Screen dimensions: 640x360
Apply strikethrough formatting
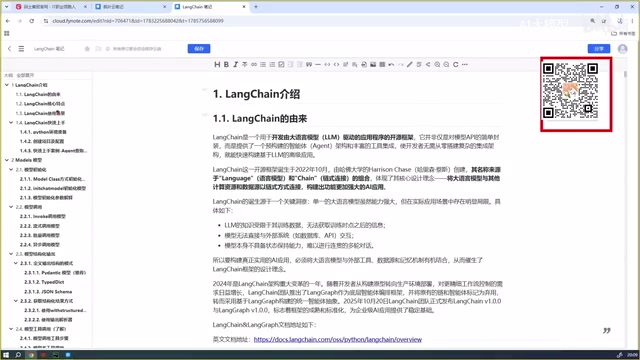pos(244,64)
